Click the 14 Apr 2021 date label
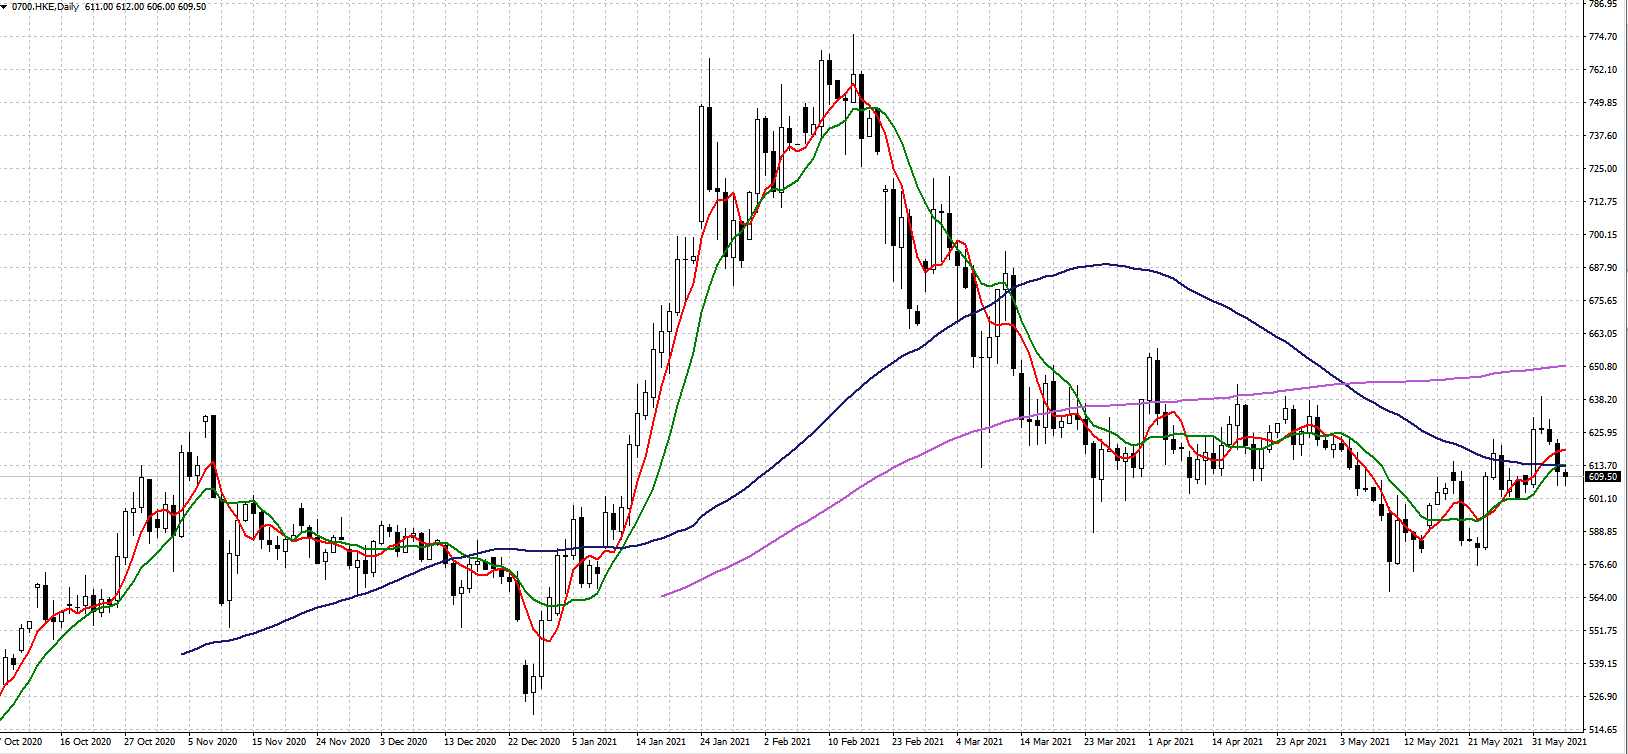The width and height of the screenshot is (1628, 754). 1237,742
